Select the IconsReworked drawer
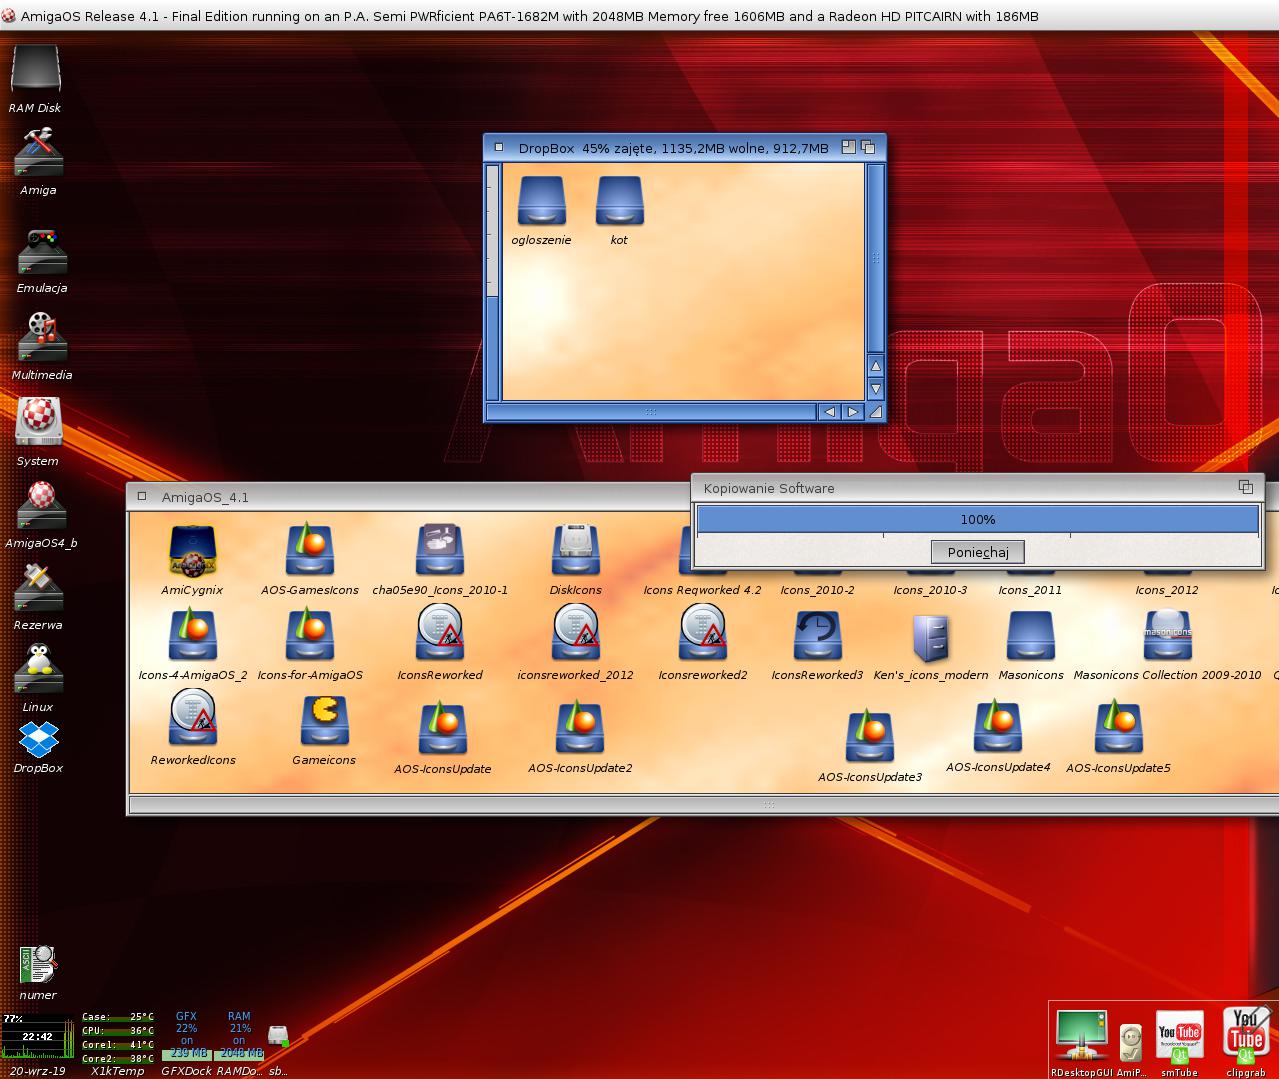Screen dimensions: 1279x1079 [440, 634]
